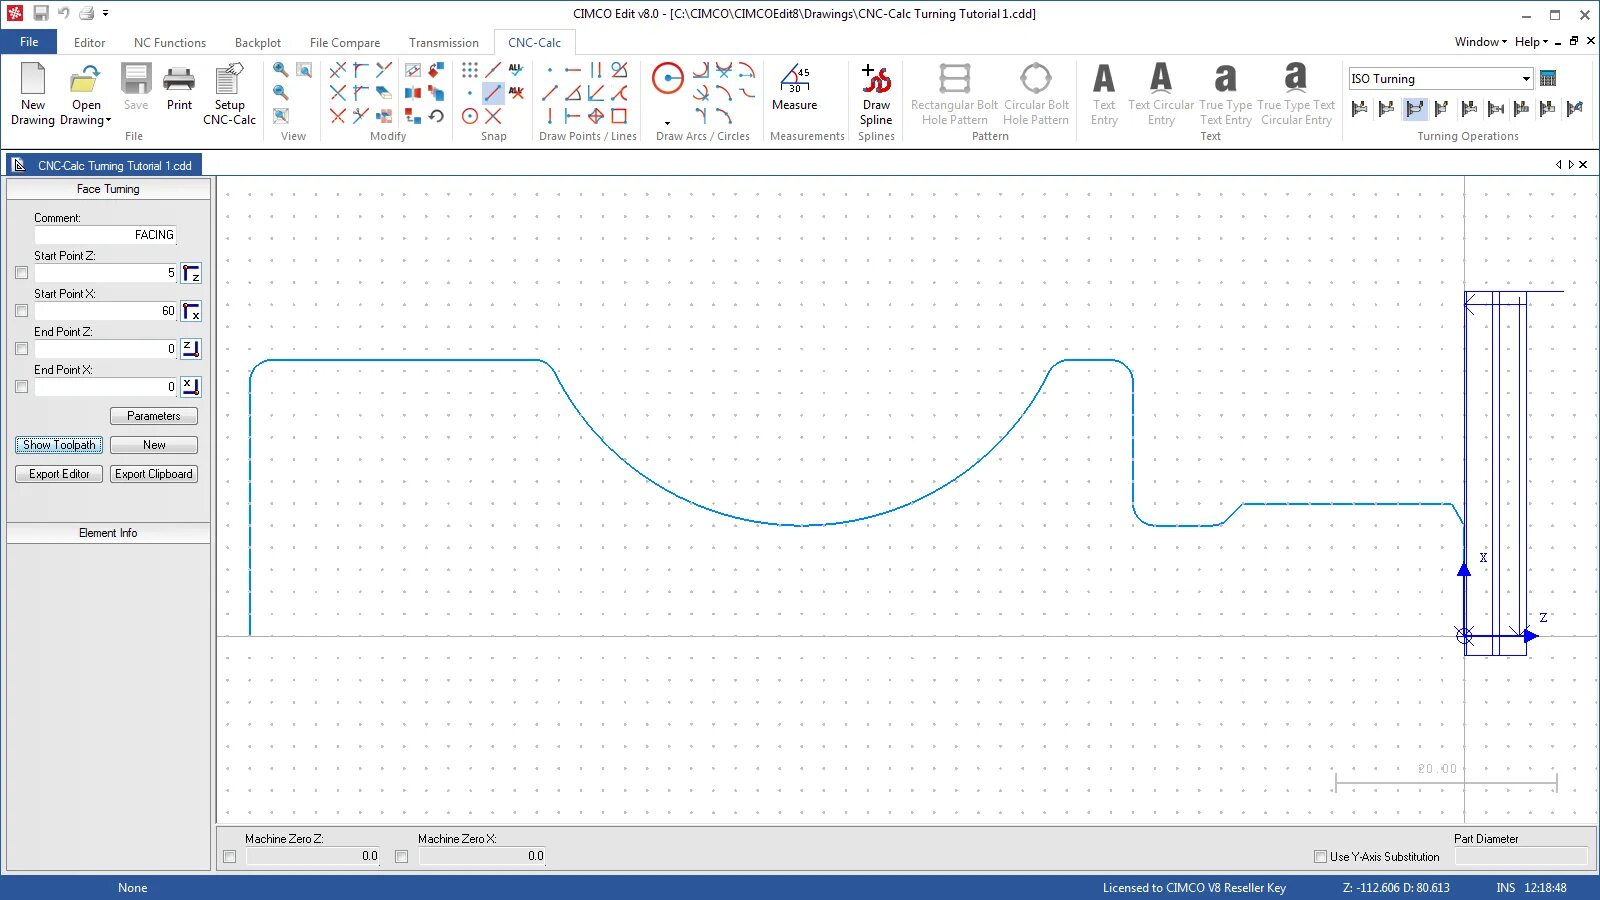Toggle the Start Point Z checkbox
The image size is (1600, 900).
tap(22, 273)
